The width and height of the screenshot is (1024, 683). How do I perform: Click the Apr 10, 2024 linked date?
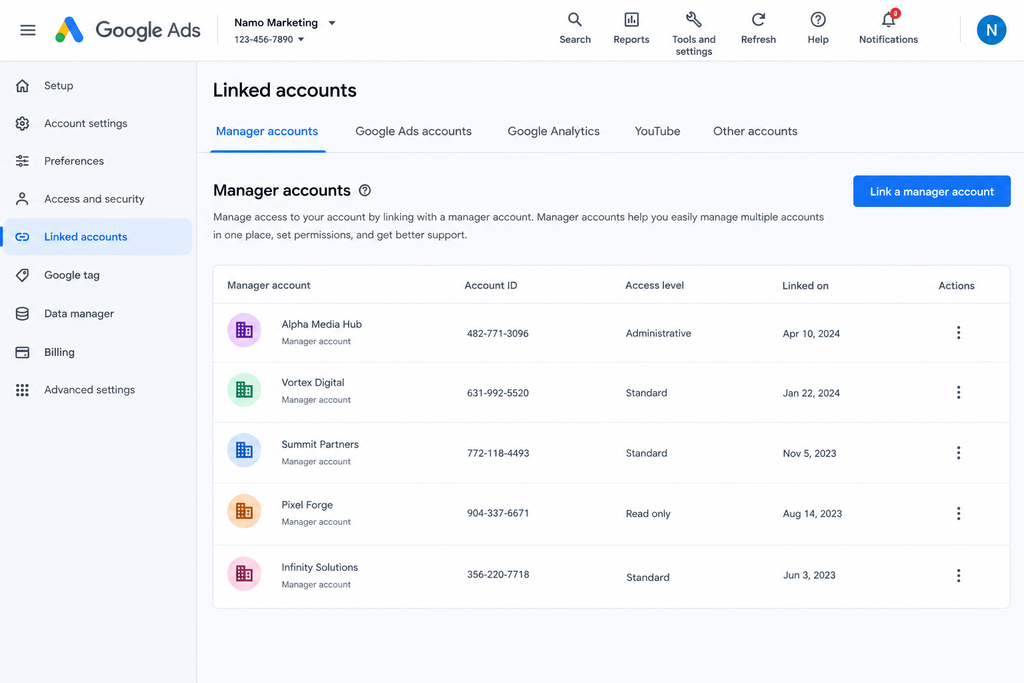pyautogui.click(x=811, y=334)
